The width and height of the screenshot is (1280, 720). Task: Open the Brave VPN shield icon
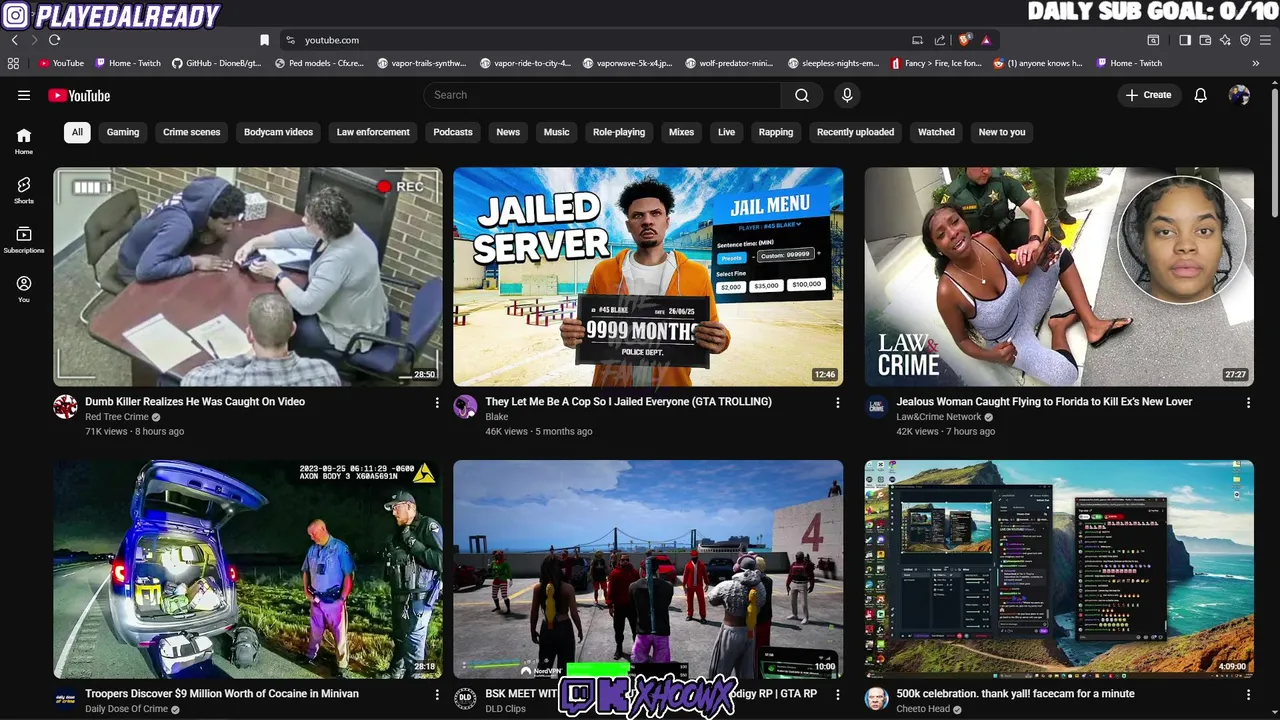click(x=1245, y=40)
